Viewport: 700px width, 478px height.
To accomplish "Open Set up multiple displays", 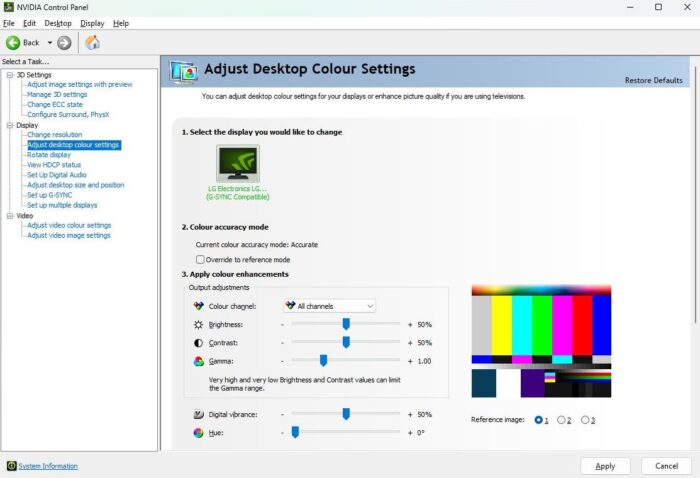I will click(x=62, y=205).
